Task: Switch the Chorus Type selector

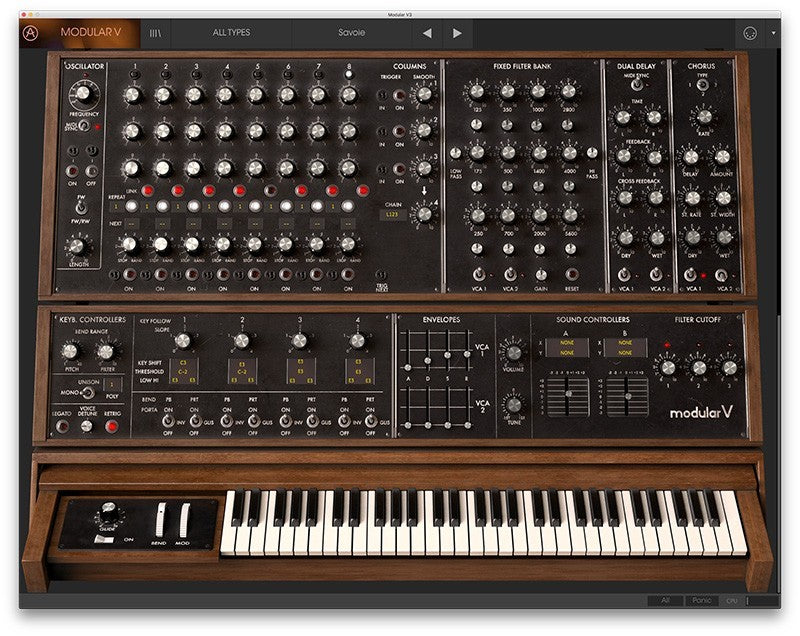Action: coord(702,85)
